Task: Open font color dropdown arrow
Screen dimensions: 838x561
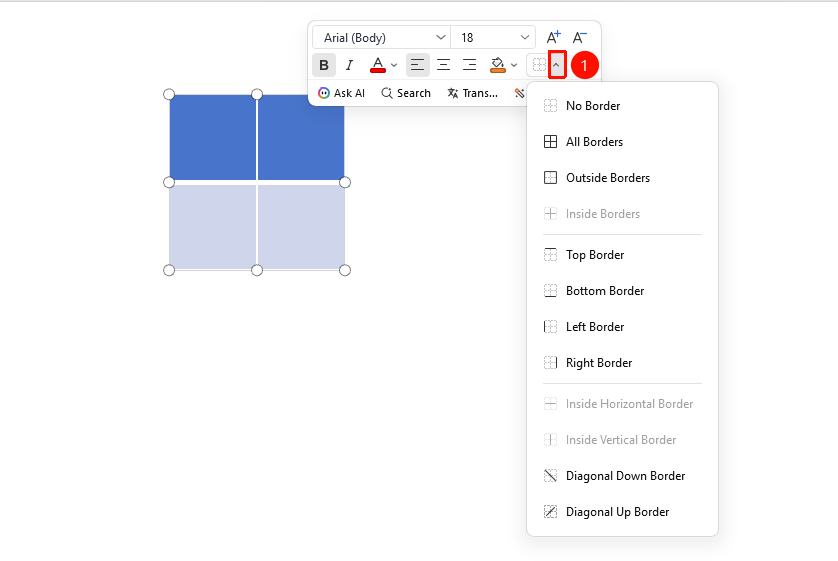Action: [394, 65]
